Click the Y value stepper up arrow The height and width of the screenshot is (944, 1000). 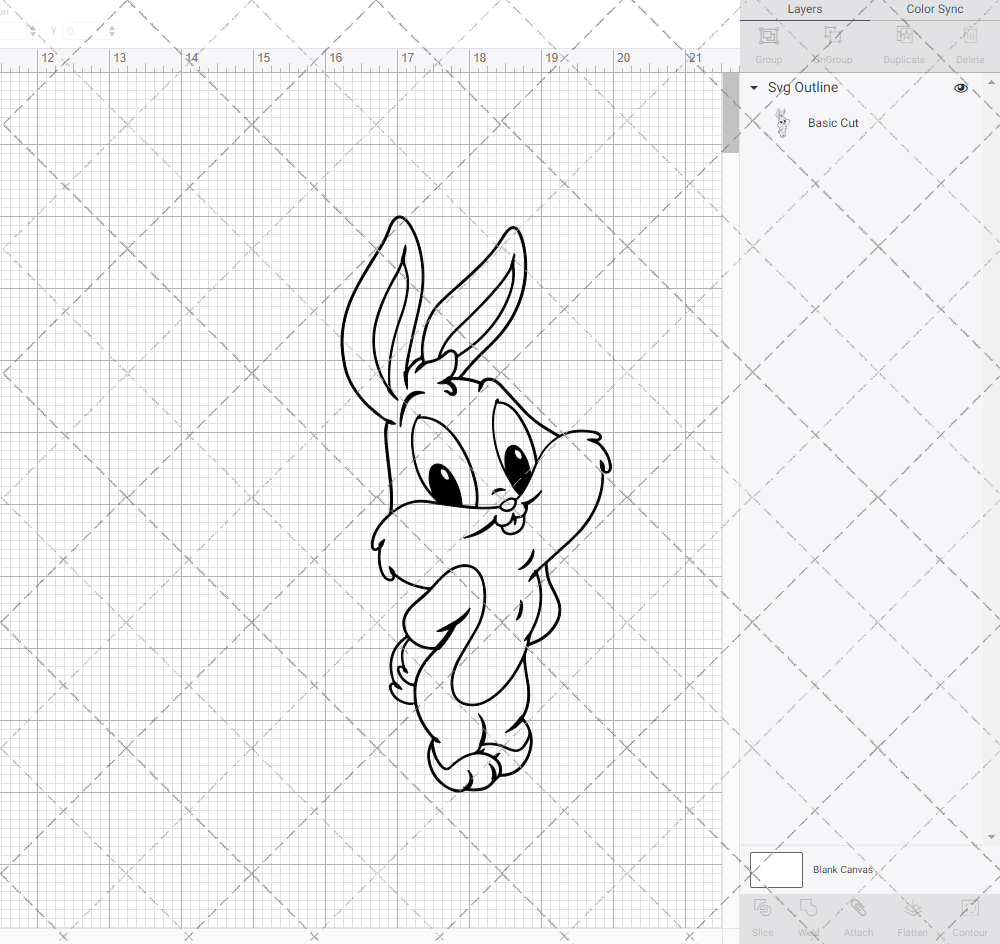111,28
